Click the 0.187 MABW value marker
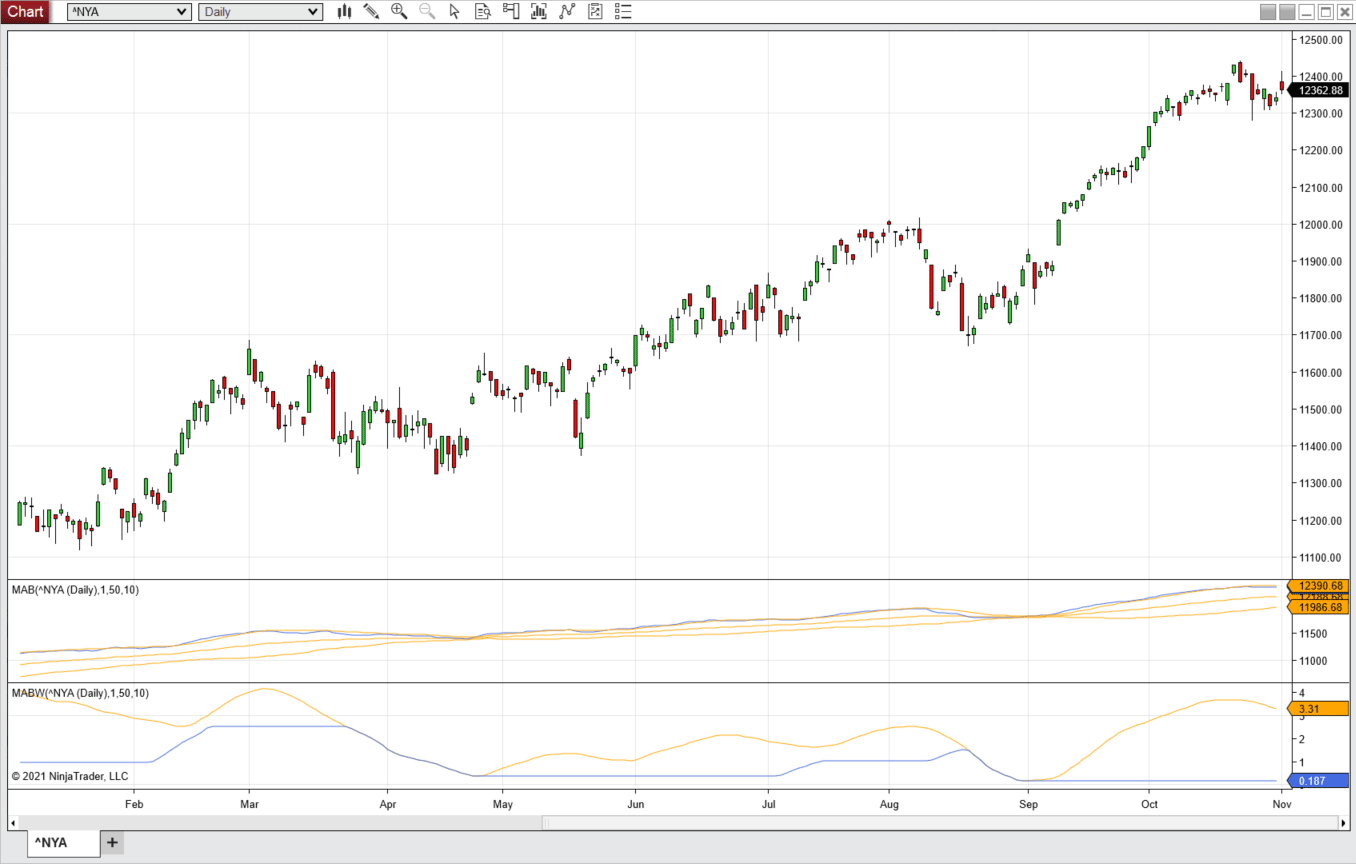Image resolution: width=1356 pixels, height=864 pixels. coord(1319,780)
